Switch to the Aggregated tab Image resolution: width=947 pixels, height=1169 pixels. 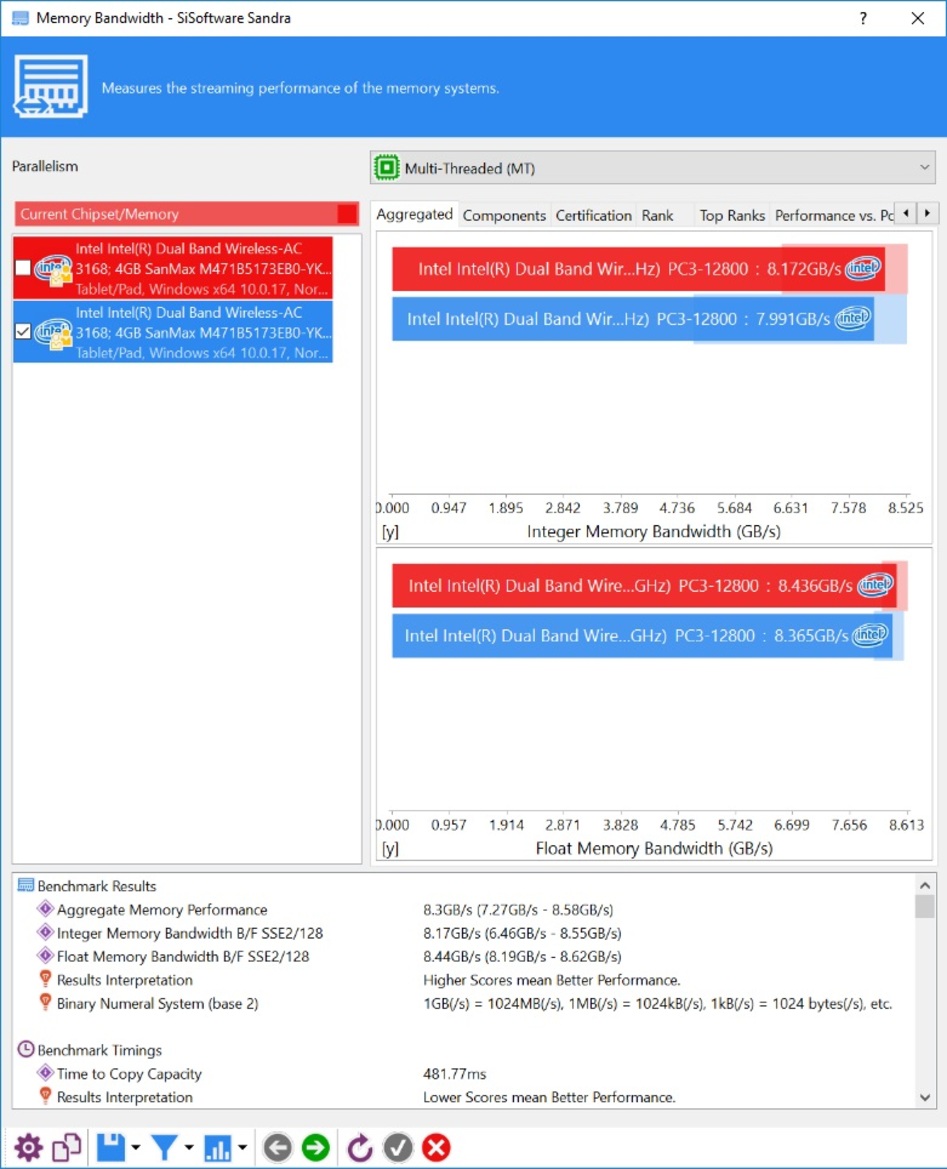coord(415,215)
